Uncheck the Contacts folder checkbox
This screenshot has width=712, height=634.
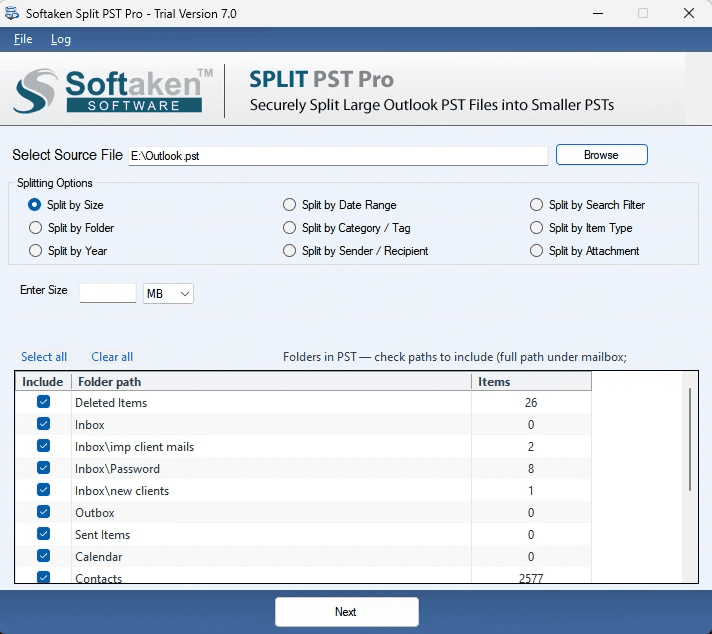[x=44, y=577]
